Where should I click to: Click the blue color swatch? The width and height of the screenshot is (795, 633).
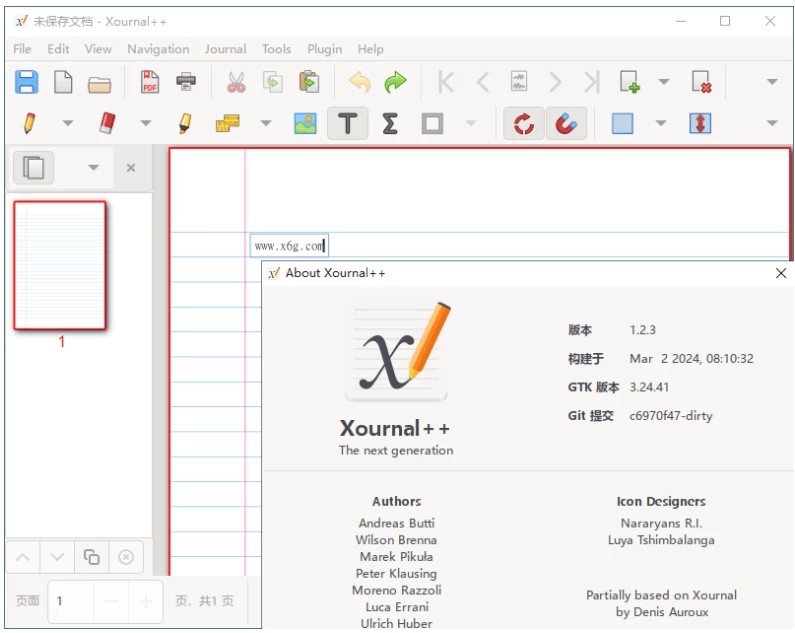click(622, 123)
